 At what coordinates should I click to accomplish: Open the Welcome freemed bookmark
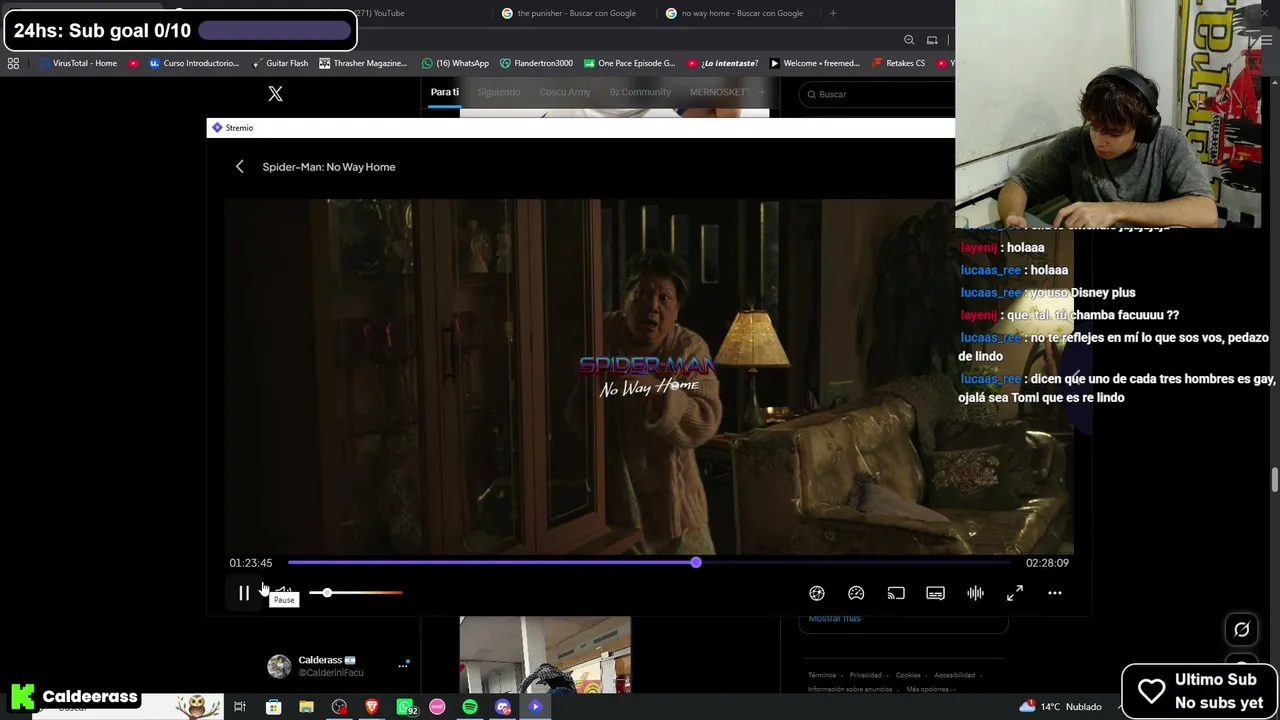815,63
